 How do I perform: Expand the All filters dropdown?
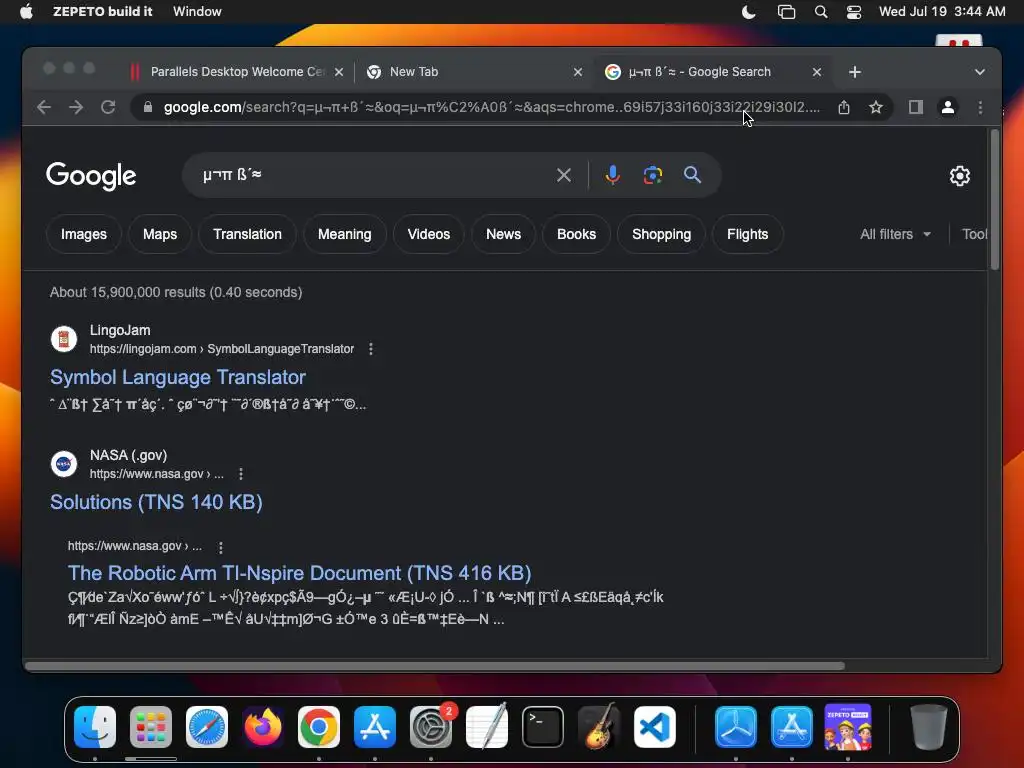tap(895, 234)
